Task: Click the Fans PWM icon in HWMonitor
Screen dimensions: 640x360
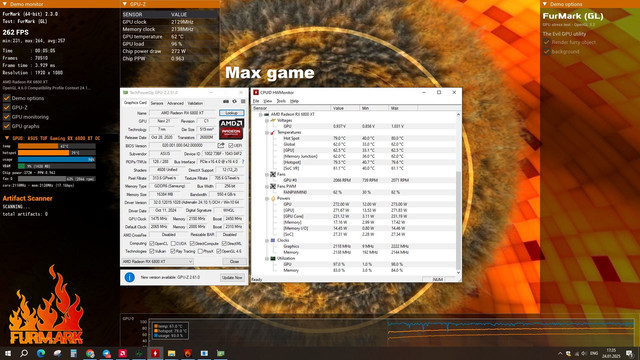Action: coord(273,186)
